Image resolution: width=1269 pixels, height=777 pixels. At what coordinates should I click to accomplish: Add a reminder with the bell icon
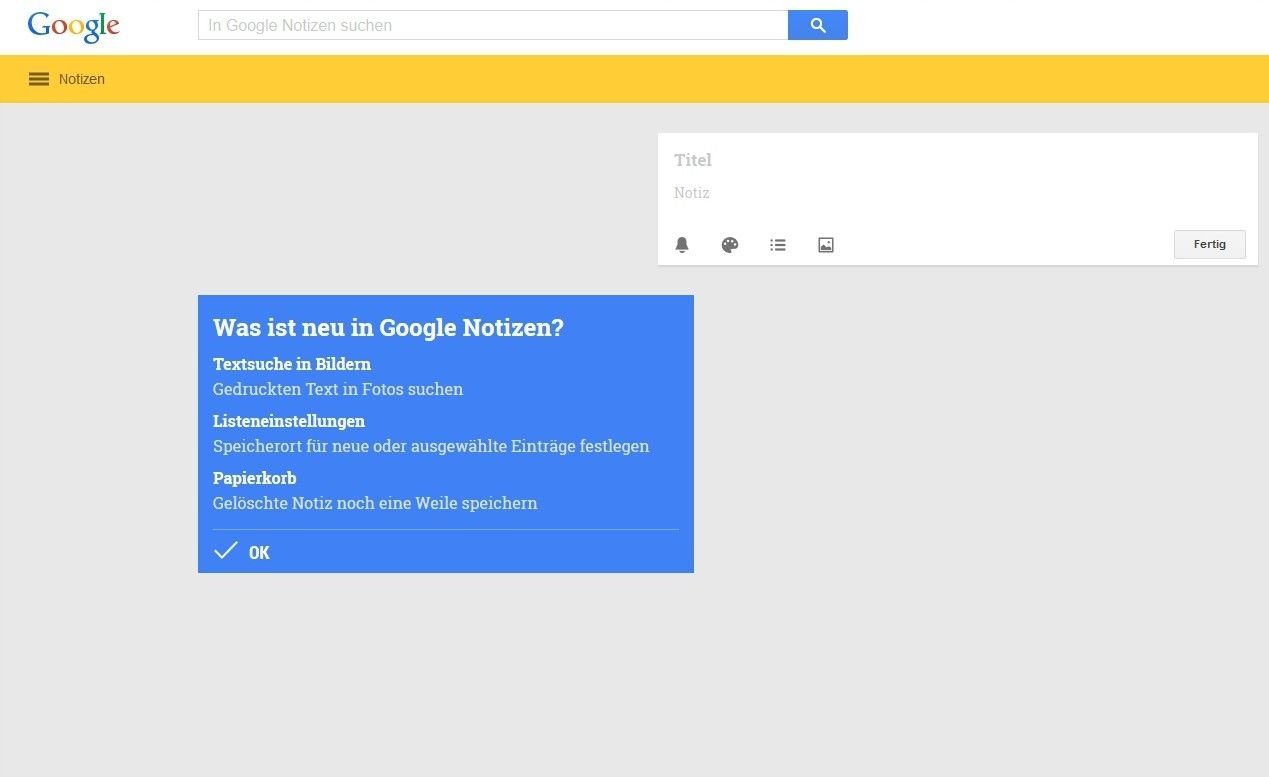tap(682, 245)
